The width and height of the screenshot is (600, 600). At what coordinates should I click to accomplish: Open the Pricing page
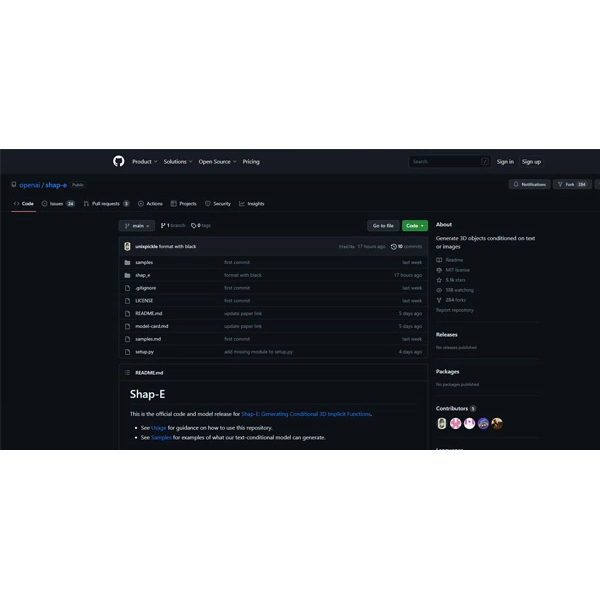(251, 161)
